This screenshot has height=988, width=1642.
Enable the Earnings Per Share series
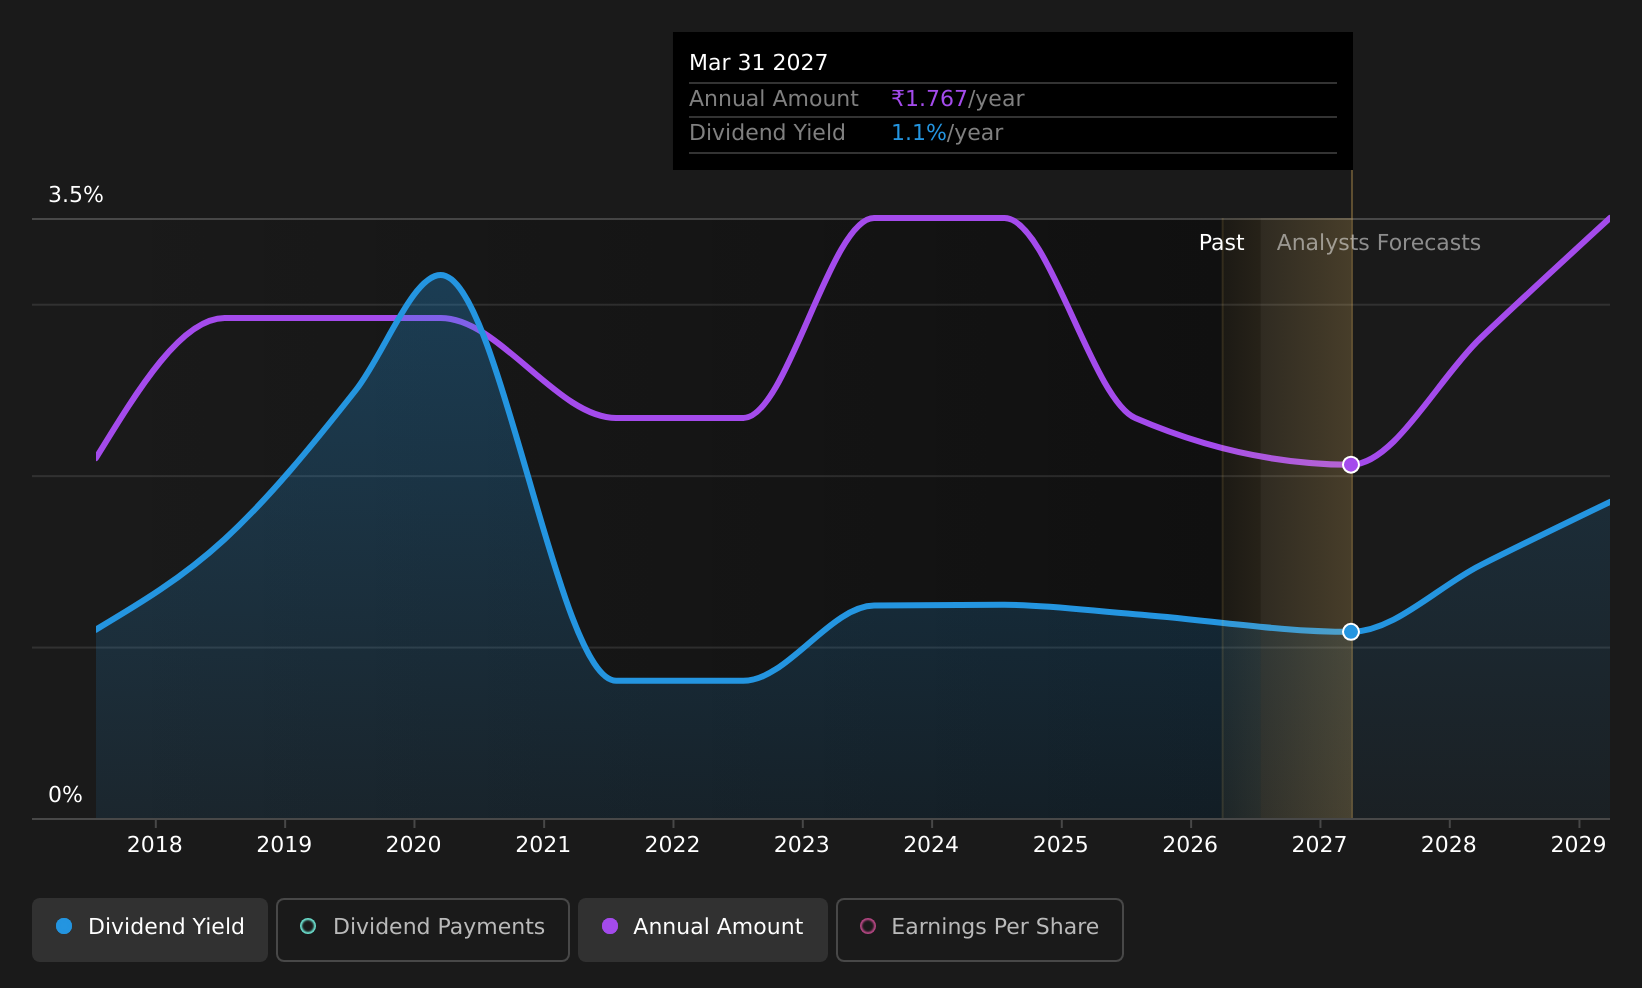coord(980,929)
